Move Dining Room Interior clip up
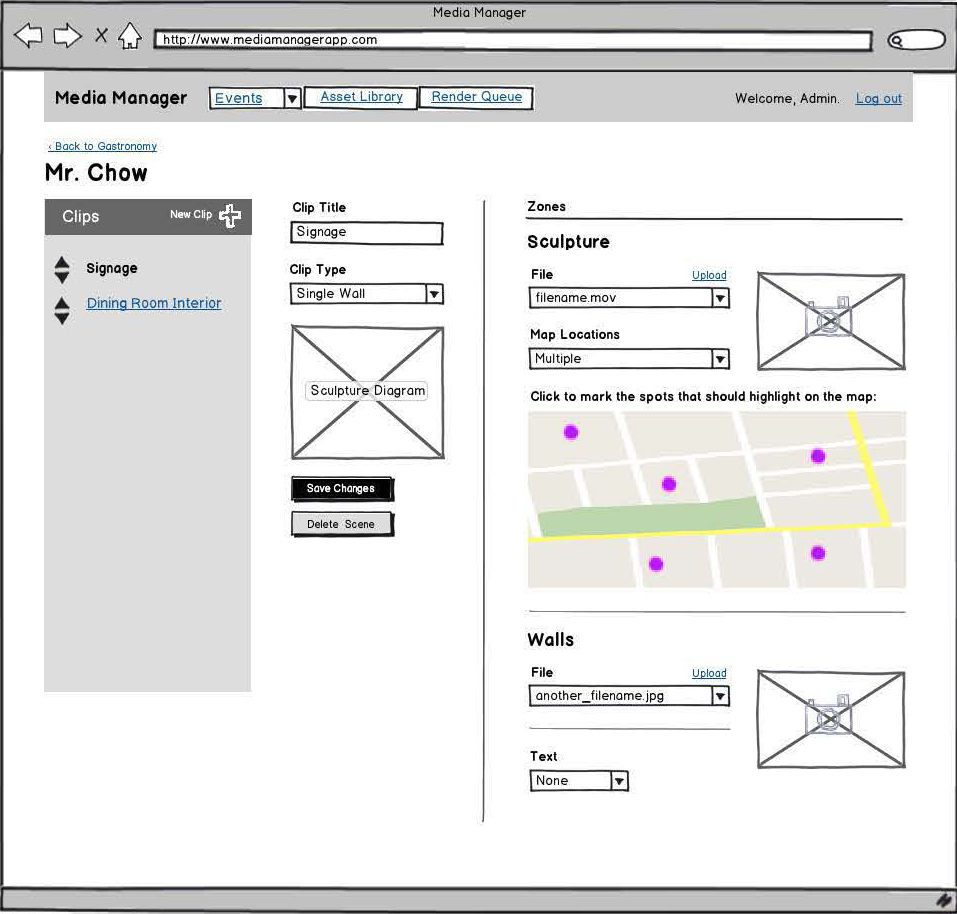 (62, 303)
